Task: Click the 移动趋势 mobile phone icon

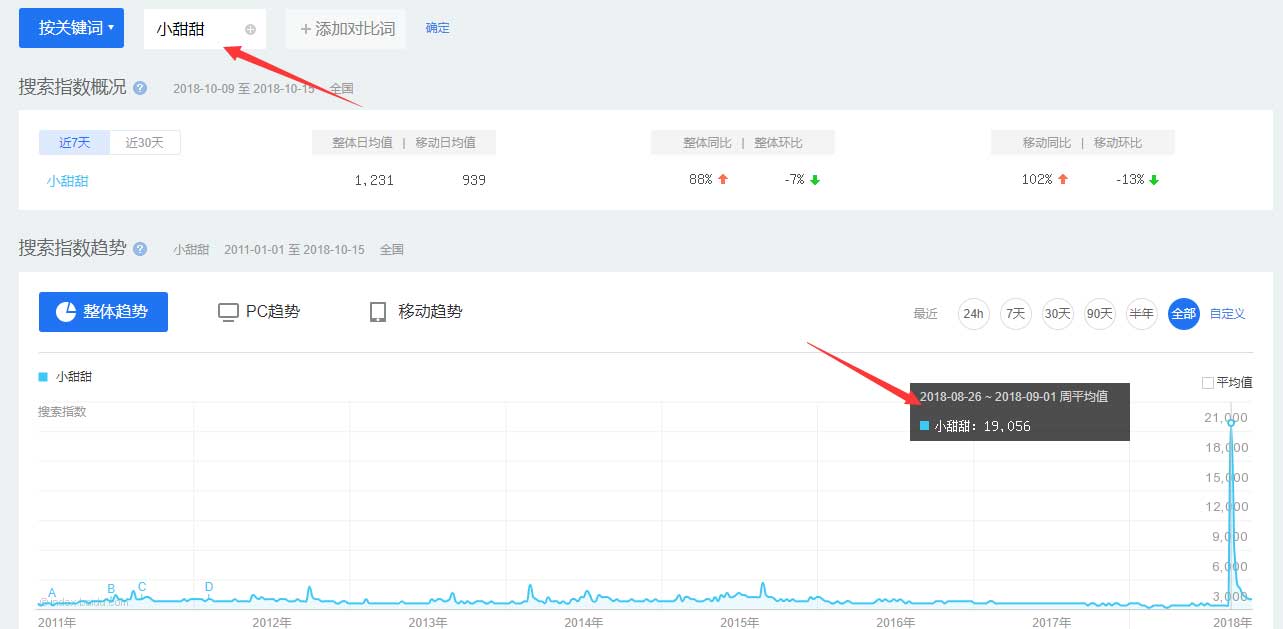Action: coord(378,311)
